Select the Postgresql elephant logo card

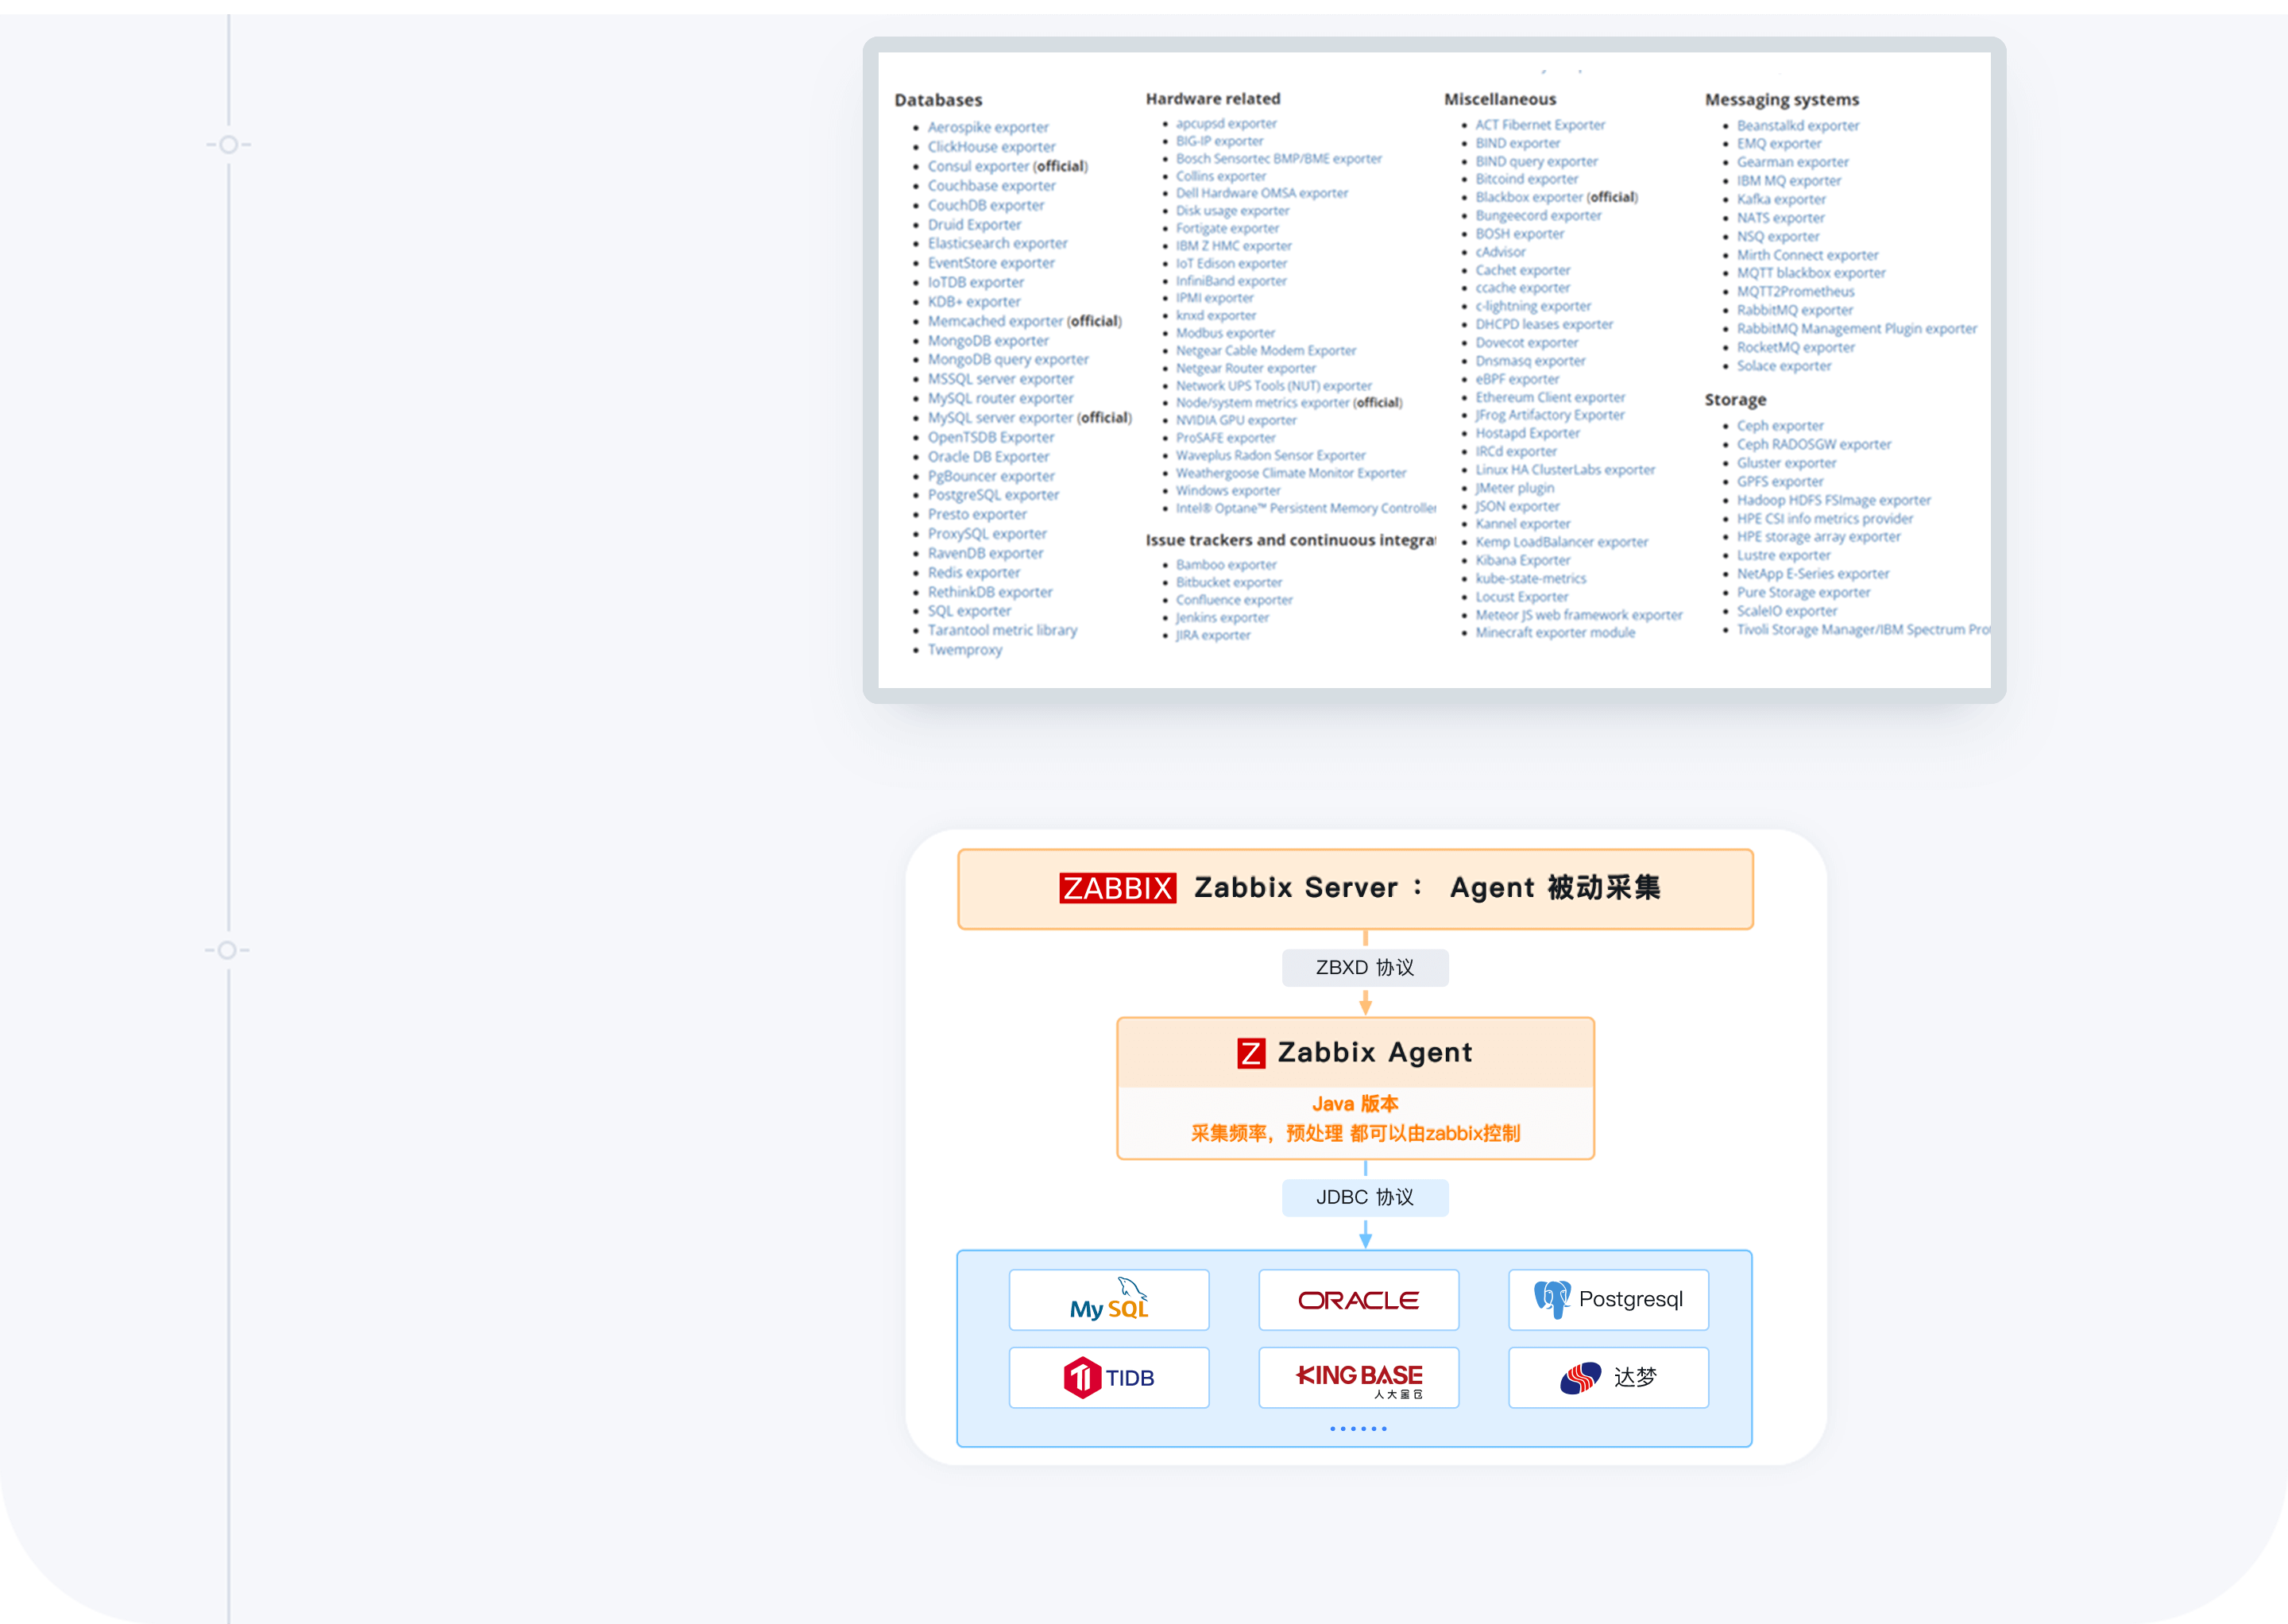point(1609,1300)
